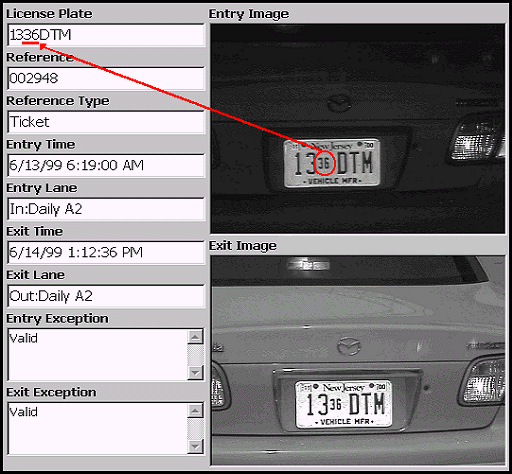Select the Reference field containing 002948

(x=106, y=79)
